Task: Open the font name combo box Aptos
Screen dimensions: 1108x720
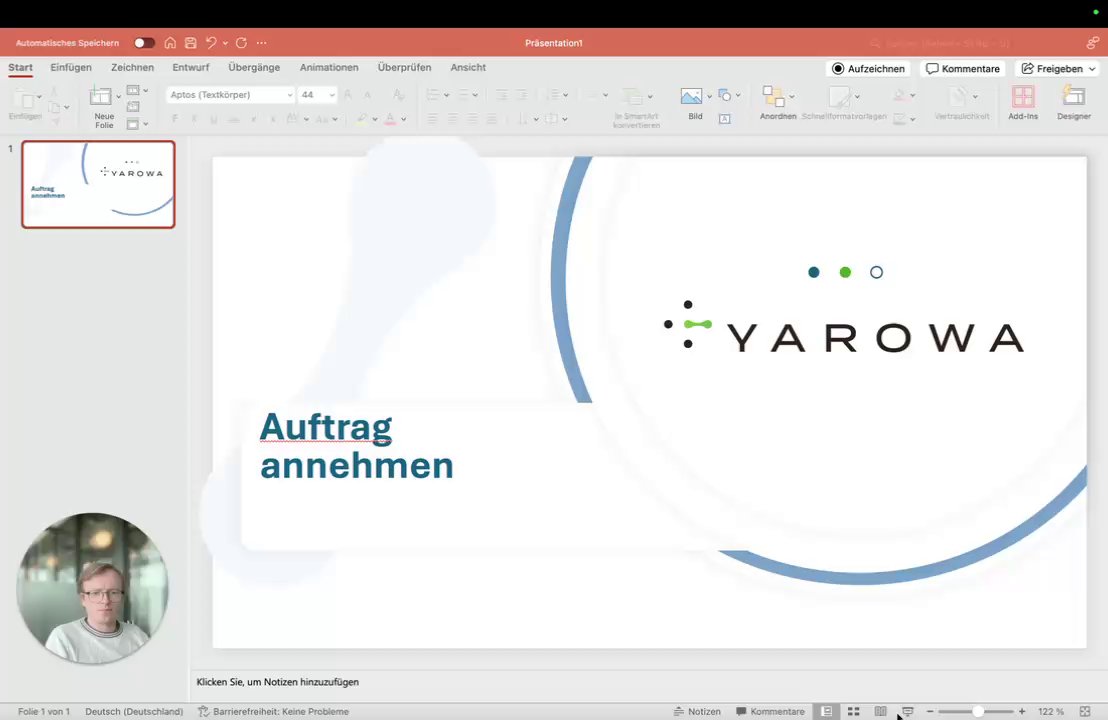Action: [x=230, y=95]
